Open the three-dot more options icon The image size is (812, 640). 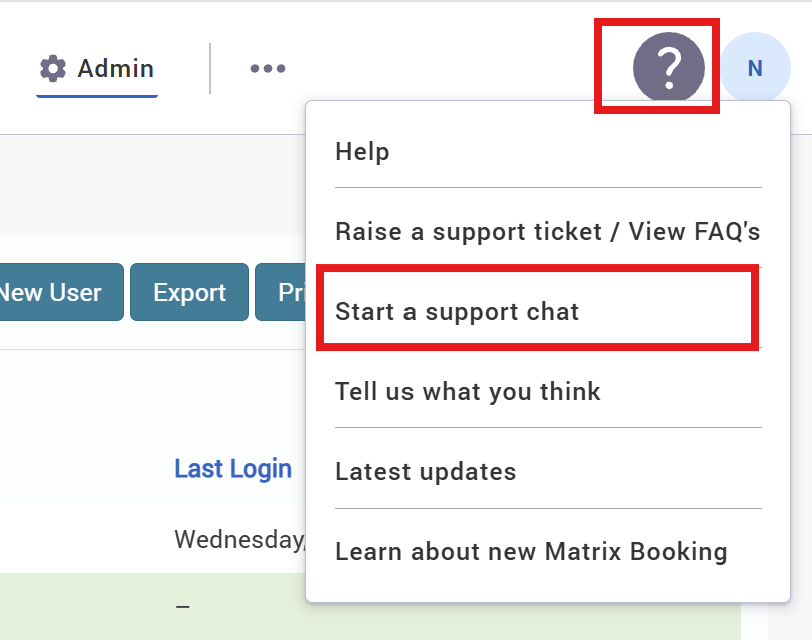(x=268, y=68)
